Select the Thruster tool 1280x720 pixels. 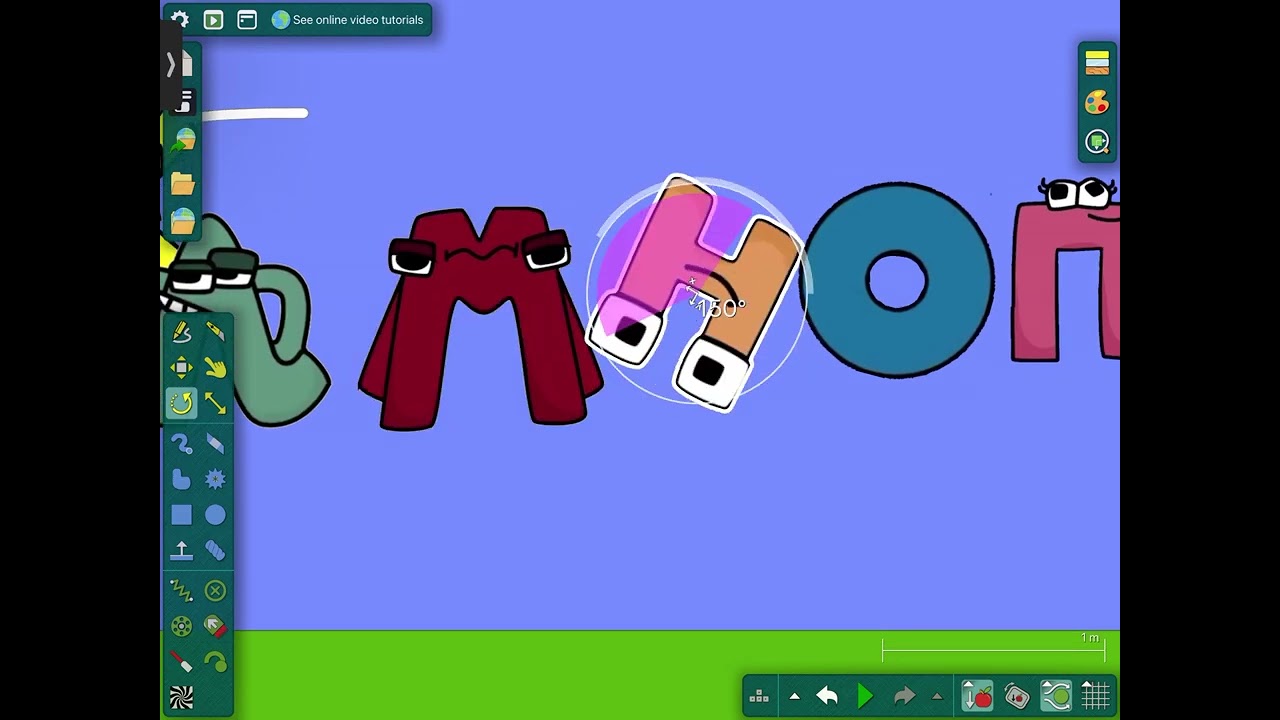[215, 627]
